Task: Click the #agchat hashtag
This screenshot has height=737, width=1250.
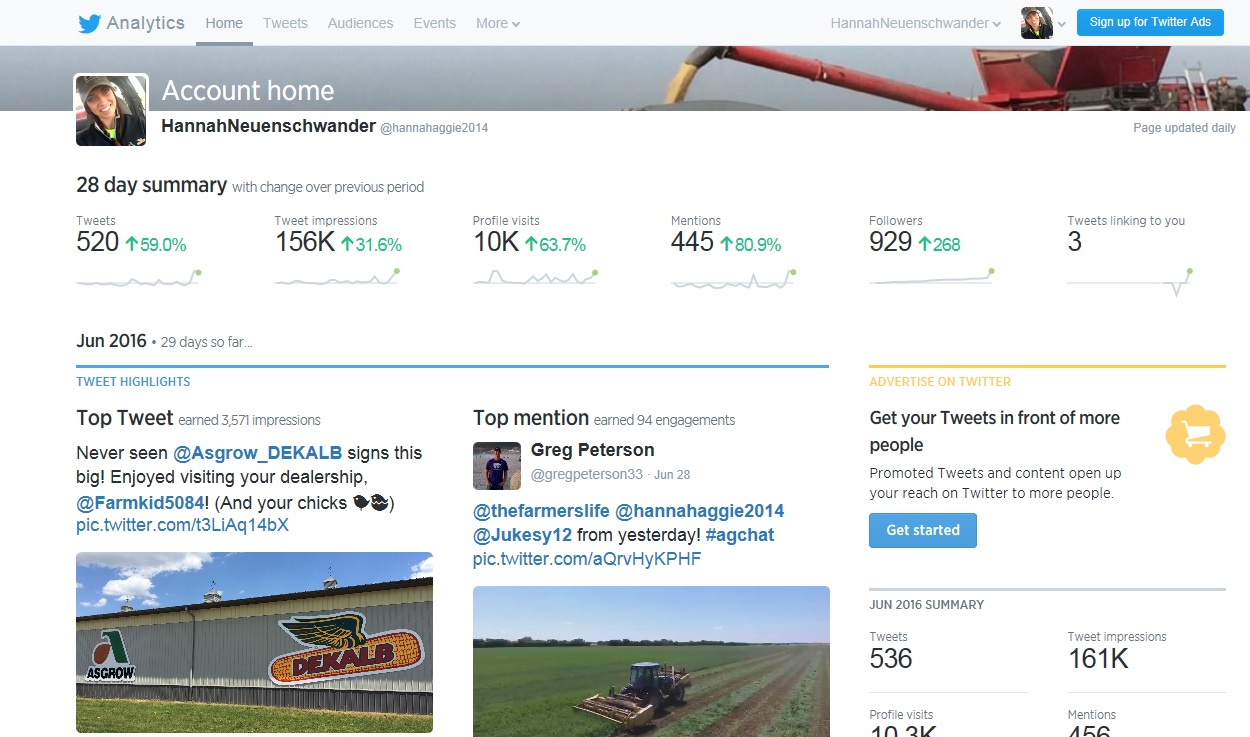Action: point(740,535)
